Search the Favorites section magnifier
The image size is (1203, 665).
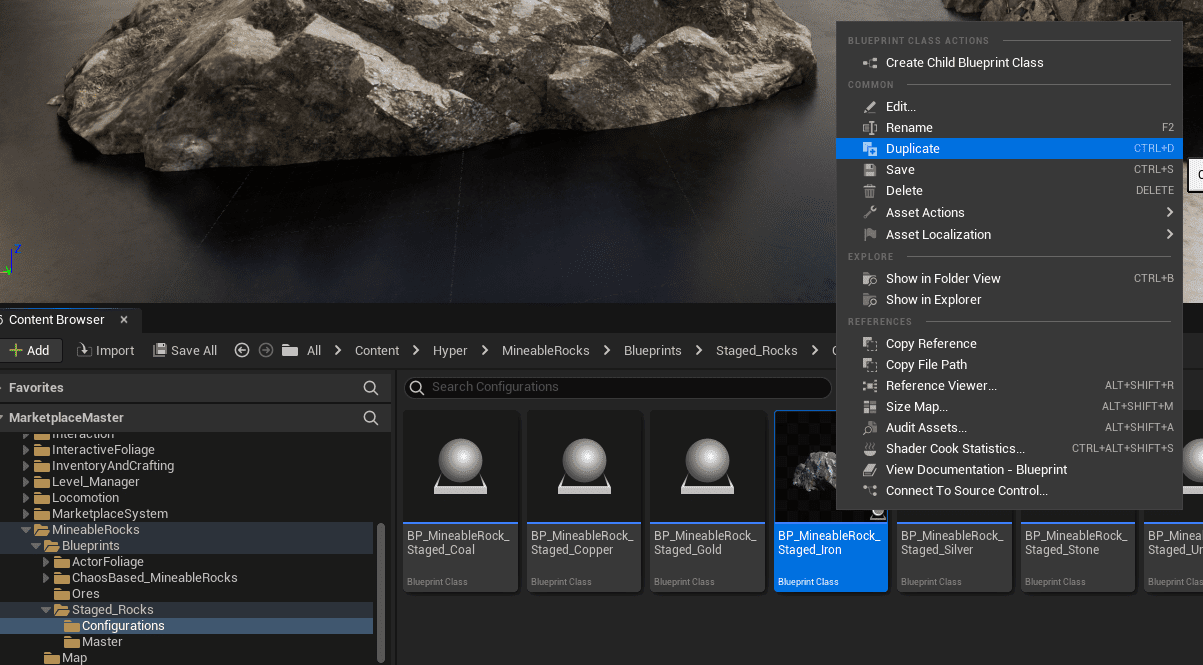point(371,388)
